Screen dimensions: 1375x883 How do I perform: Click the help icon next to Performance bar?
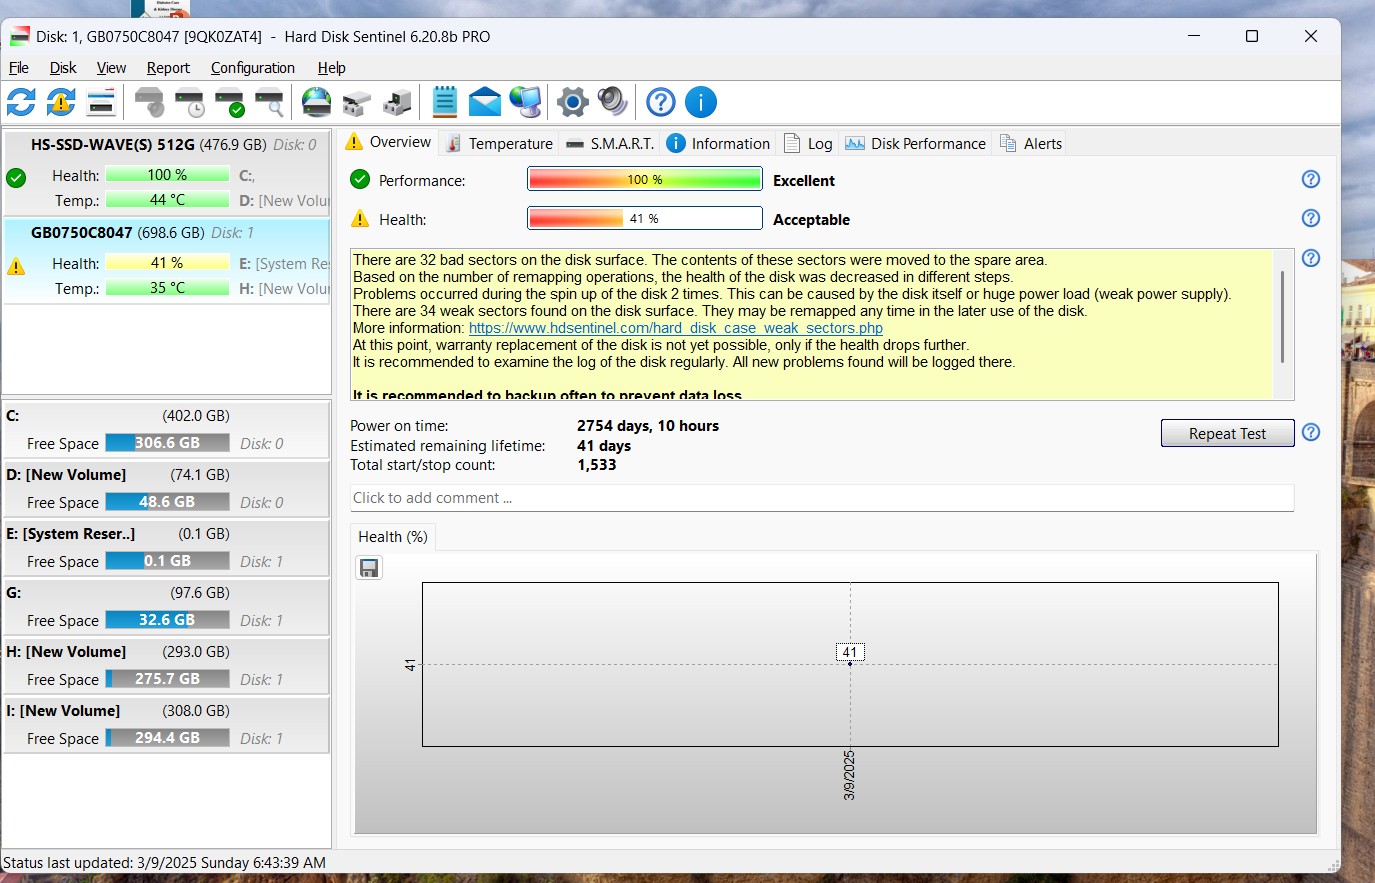[1311, 179]
